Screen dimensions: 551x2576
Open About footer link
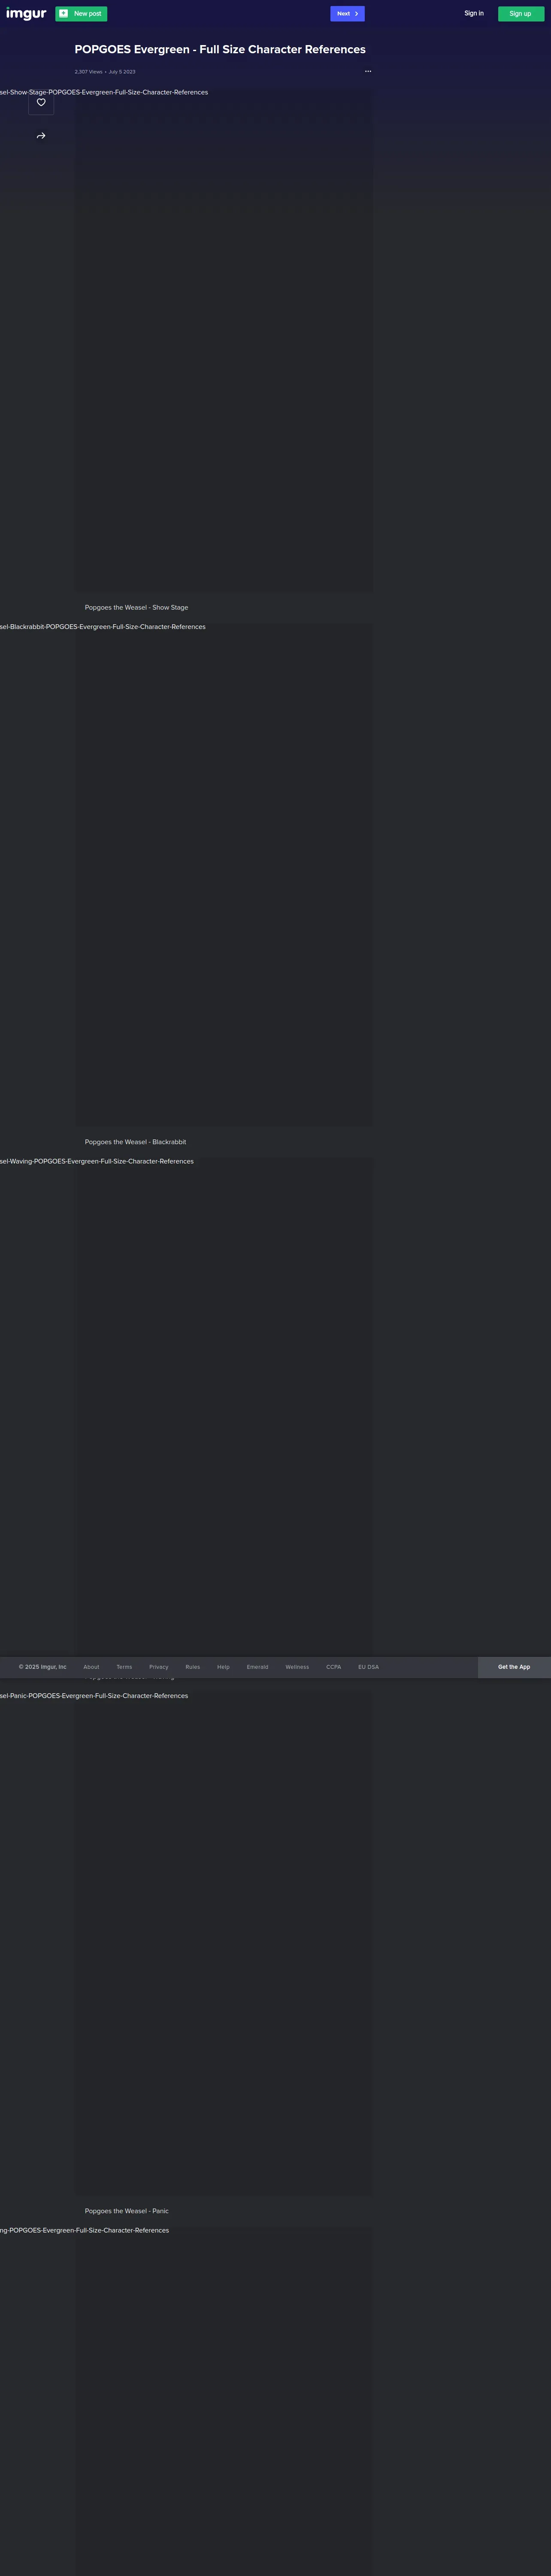[91, 1667]
